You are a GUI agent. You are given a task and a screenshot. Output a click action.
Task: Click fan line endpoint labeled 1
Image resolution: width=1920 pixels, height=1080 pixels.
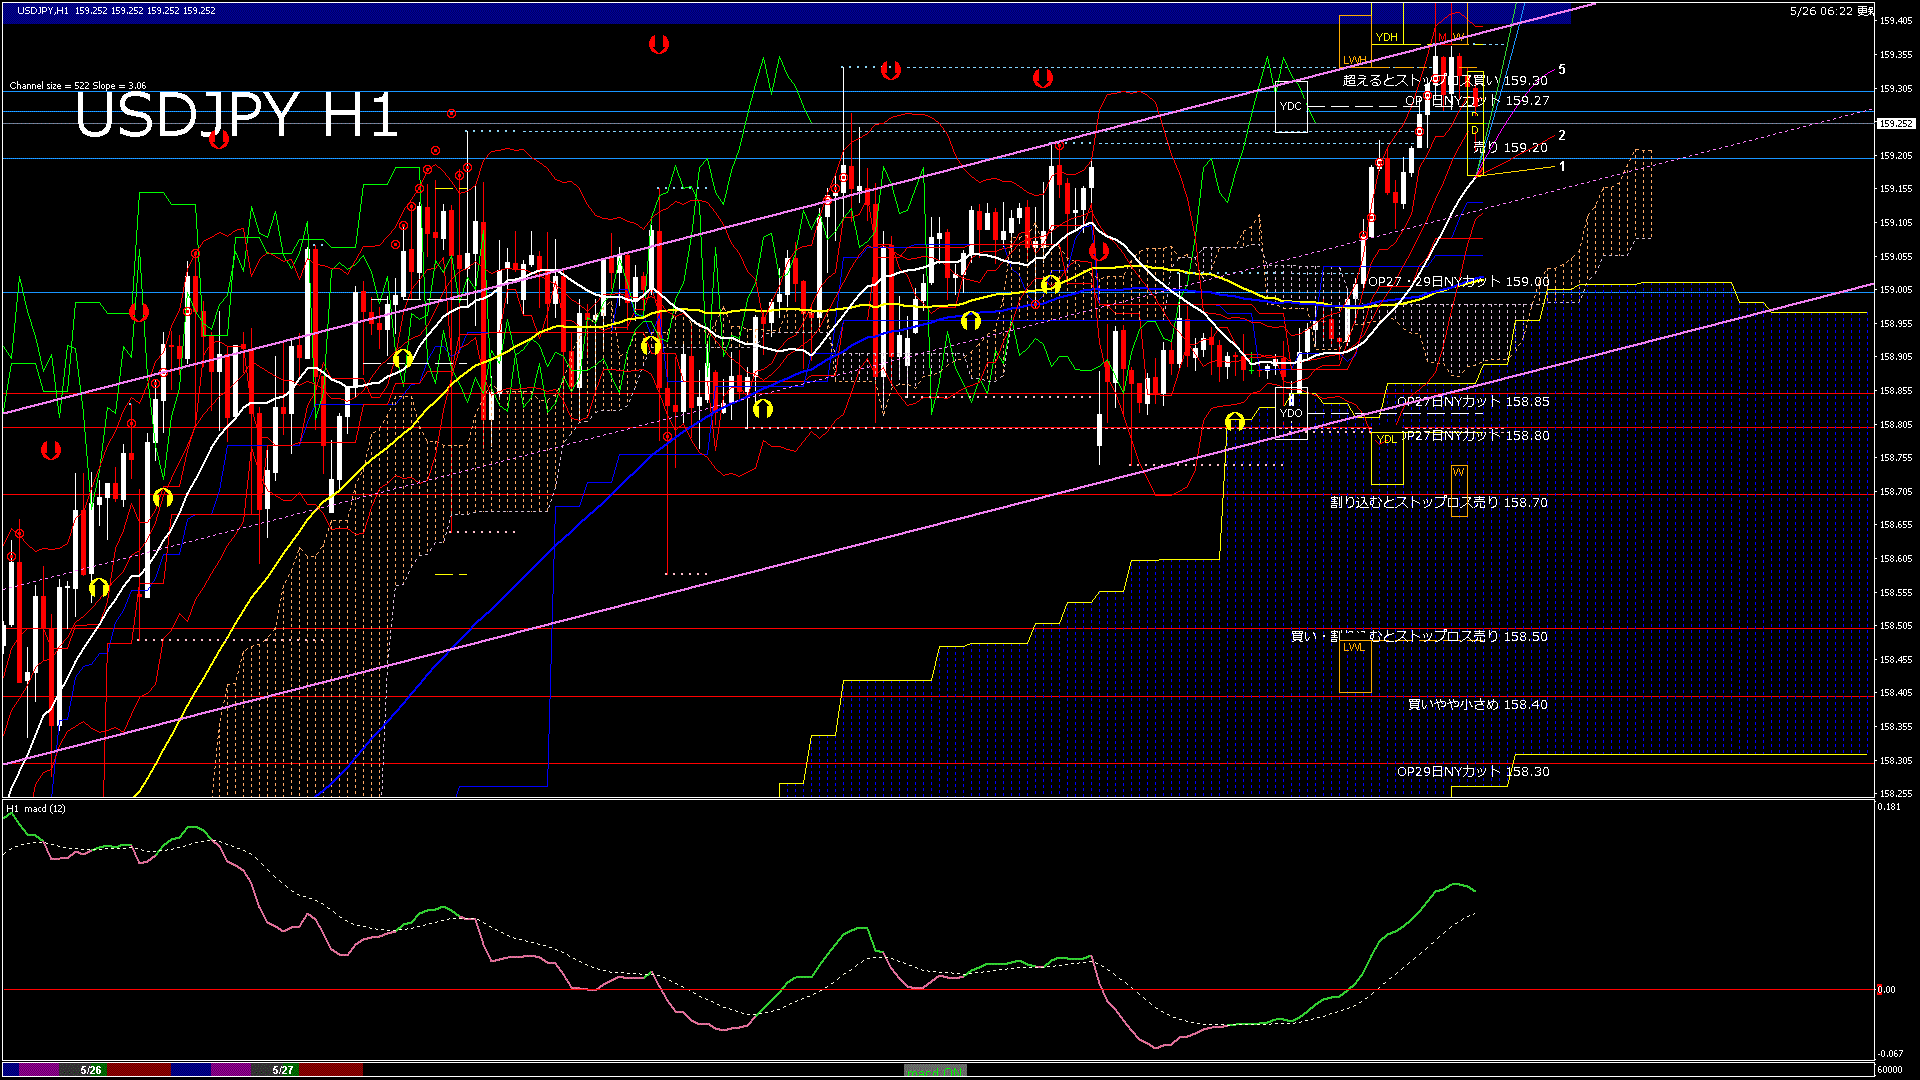1562,167
